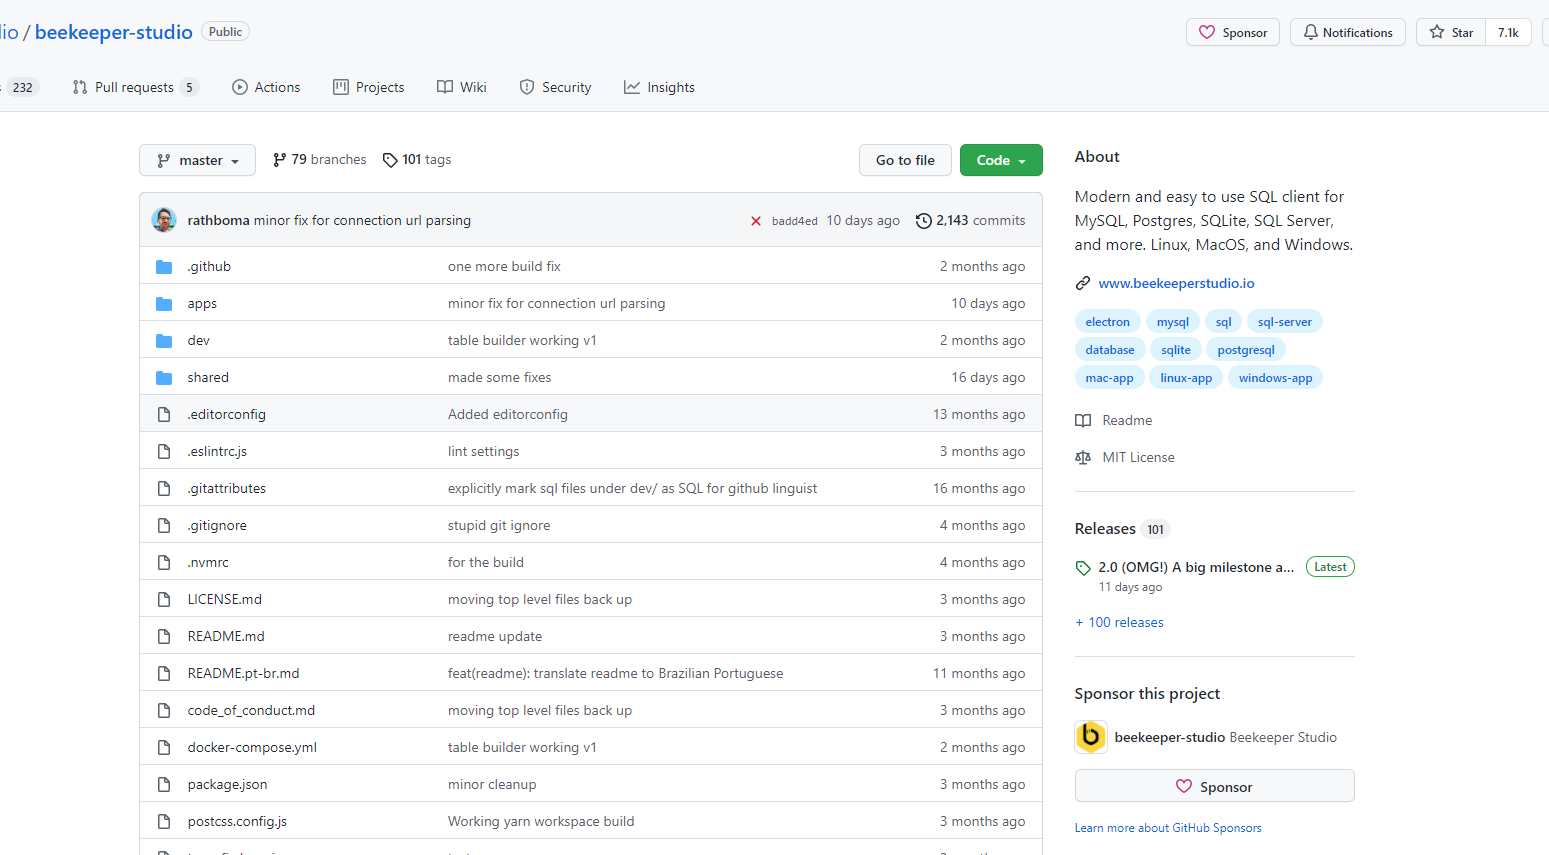Click the link icon next to website URL
The height and width of the screenshot is (855, 1549).
1083,284
